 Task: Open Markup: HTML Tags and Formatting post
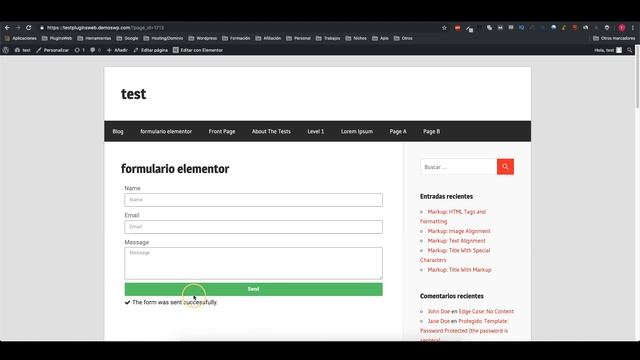[453, 216]
